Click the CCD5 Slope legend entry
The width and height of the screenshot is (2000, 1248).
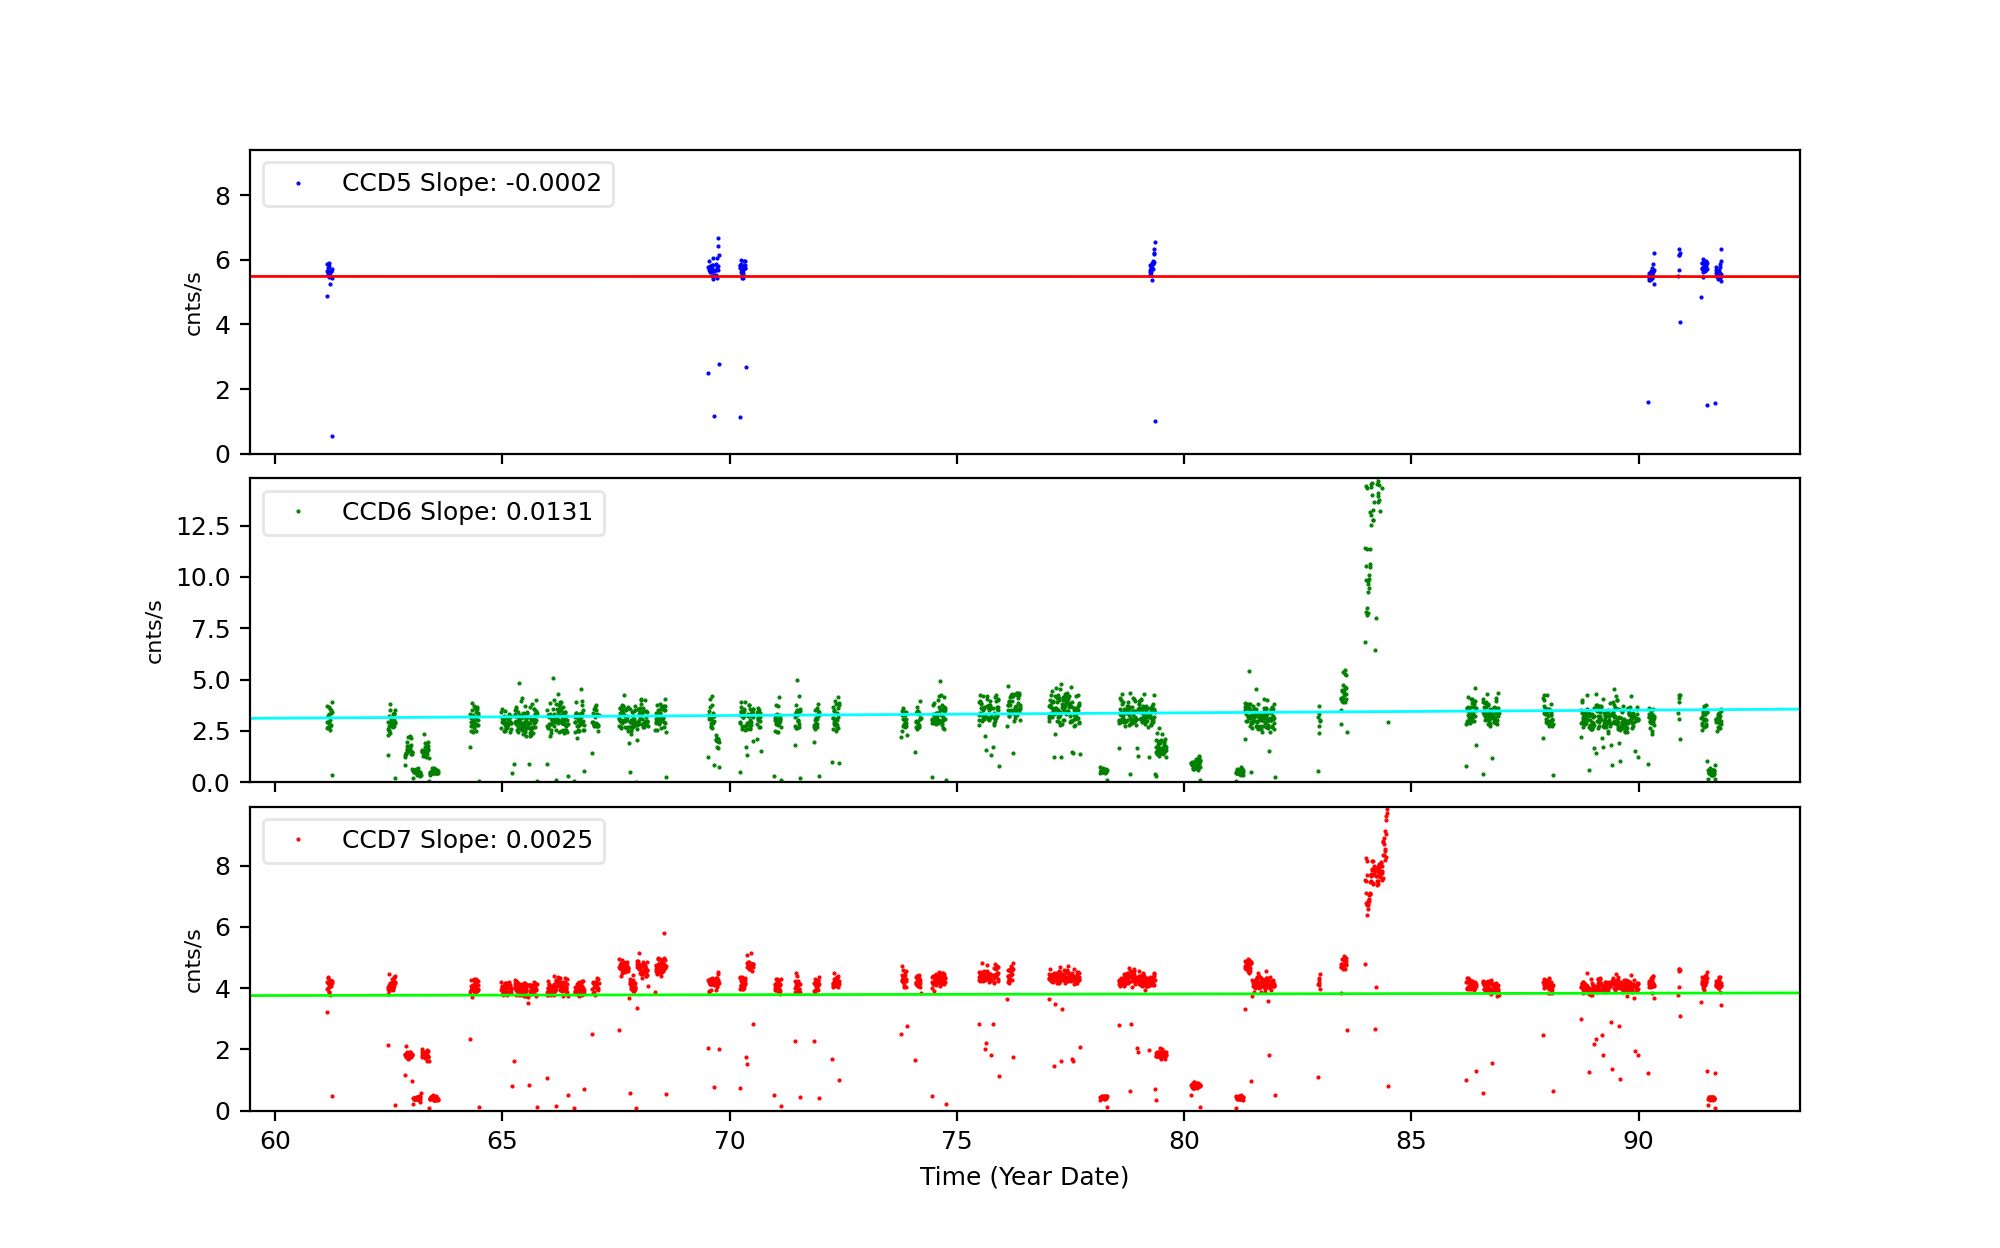click(471, 183)
